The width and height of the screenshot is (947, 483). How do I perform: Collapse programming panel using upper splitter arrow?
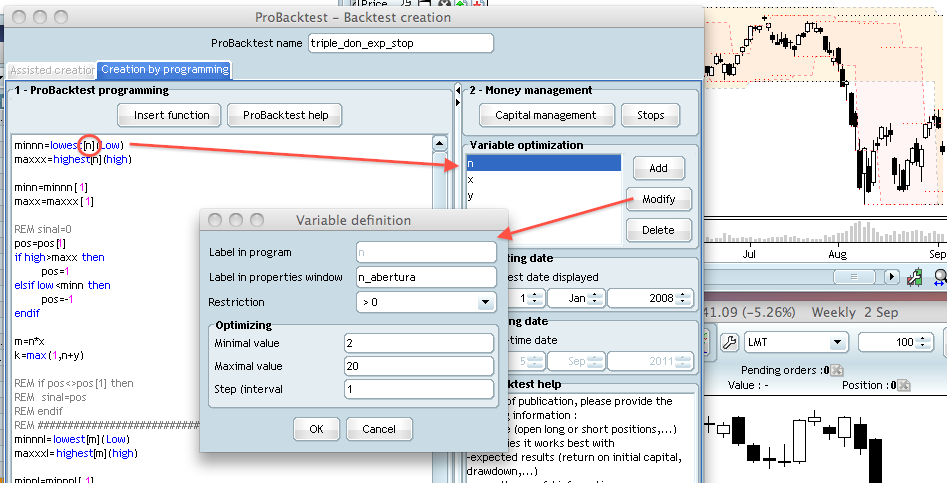coord(457,91)
